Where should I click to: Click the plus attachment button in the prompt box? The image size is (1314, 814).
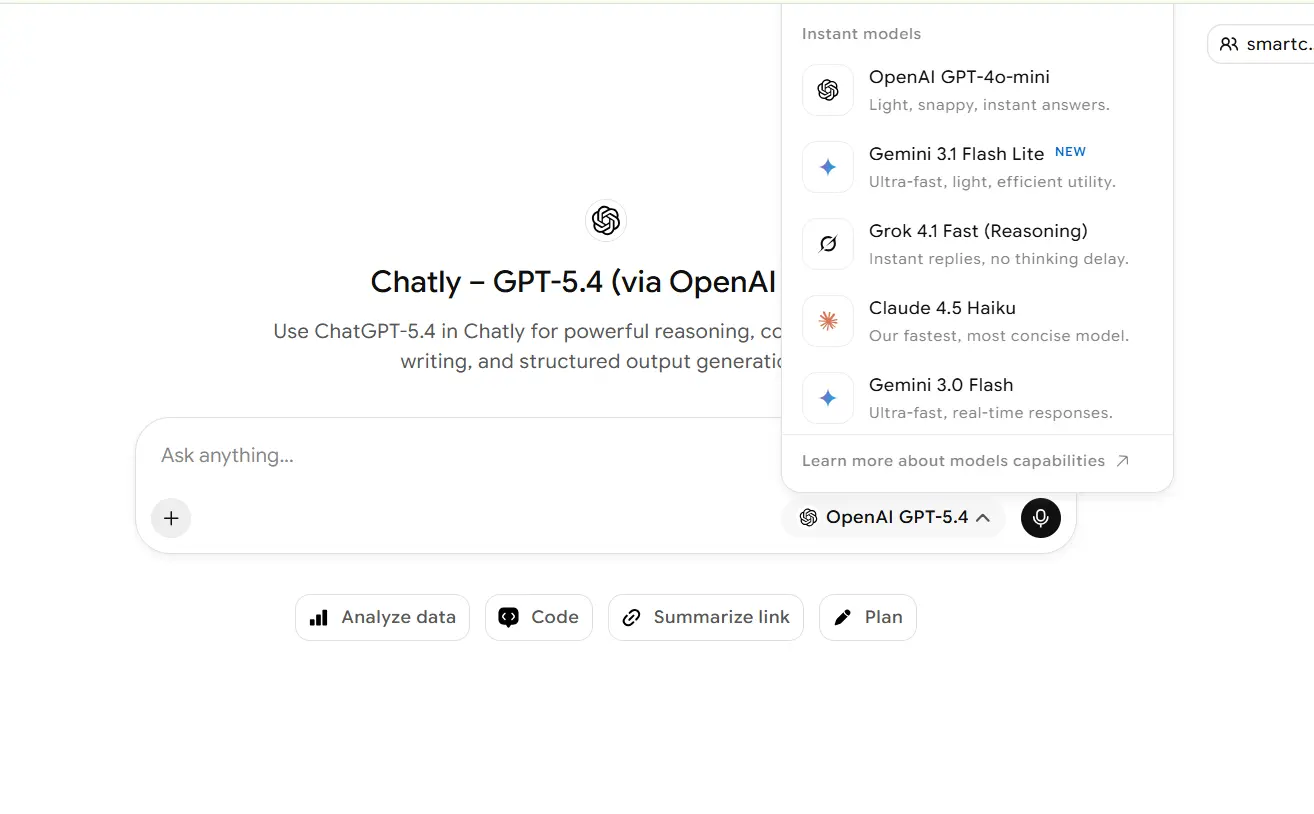pos(171,518)
